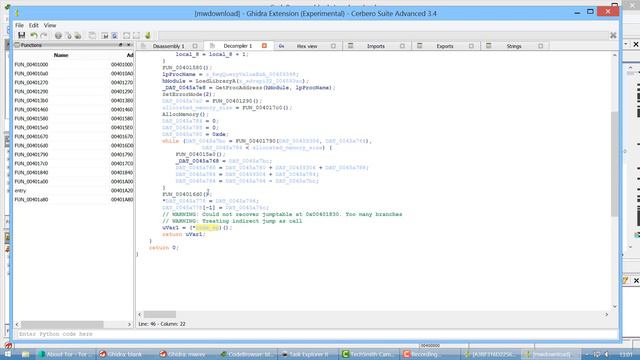Sort functions by Name column header
This screenshot has height=360, width=640.
click(x=61, y=55)
